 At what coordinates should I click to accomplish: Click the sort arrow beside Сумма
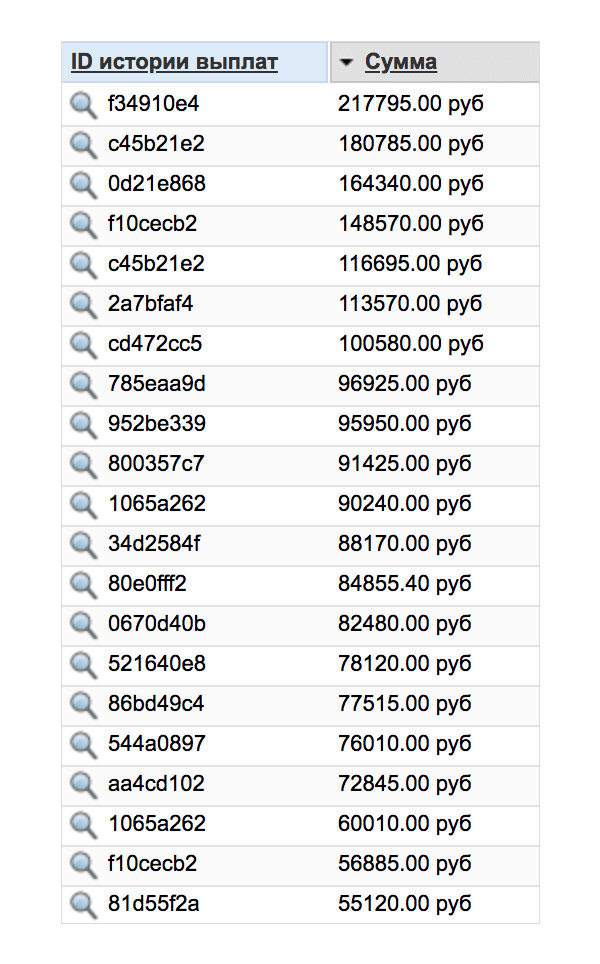(346, 63)
